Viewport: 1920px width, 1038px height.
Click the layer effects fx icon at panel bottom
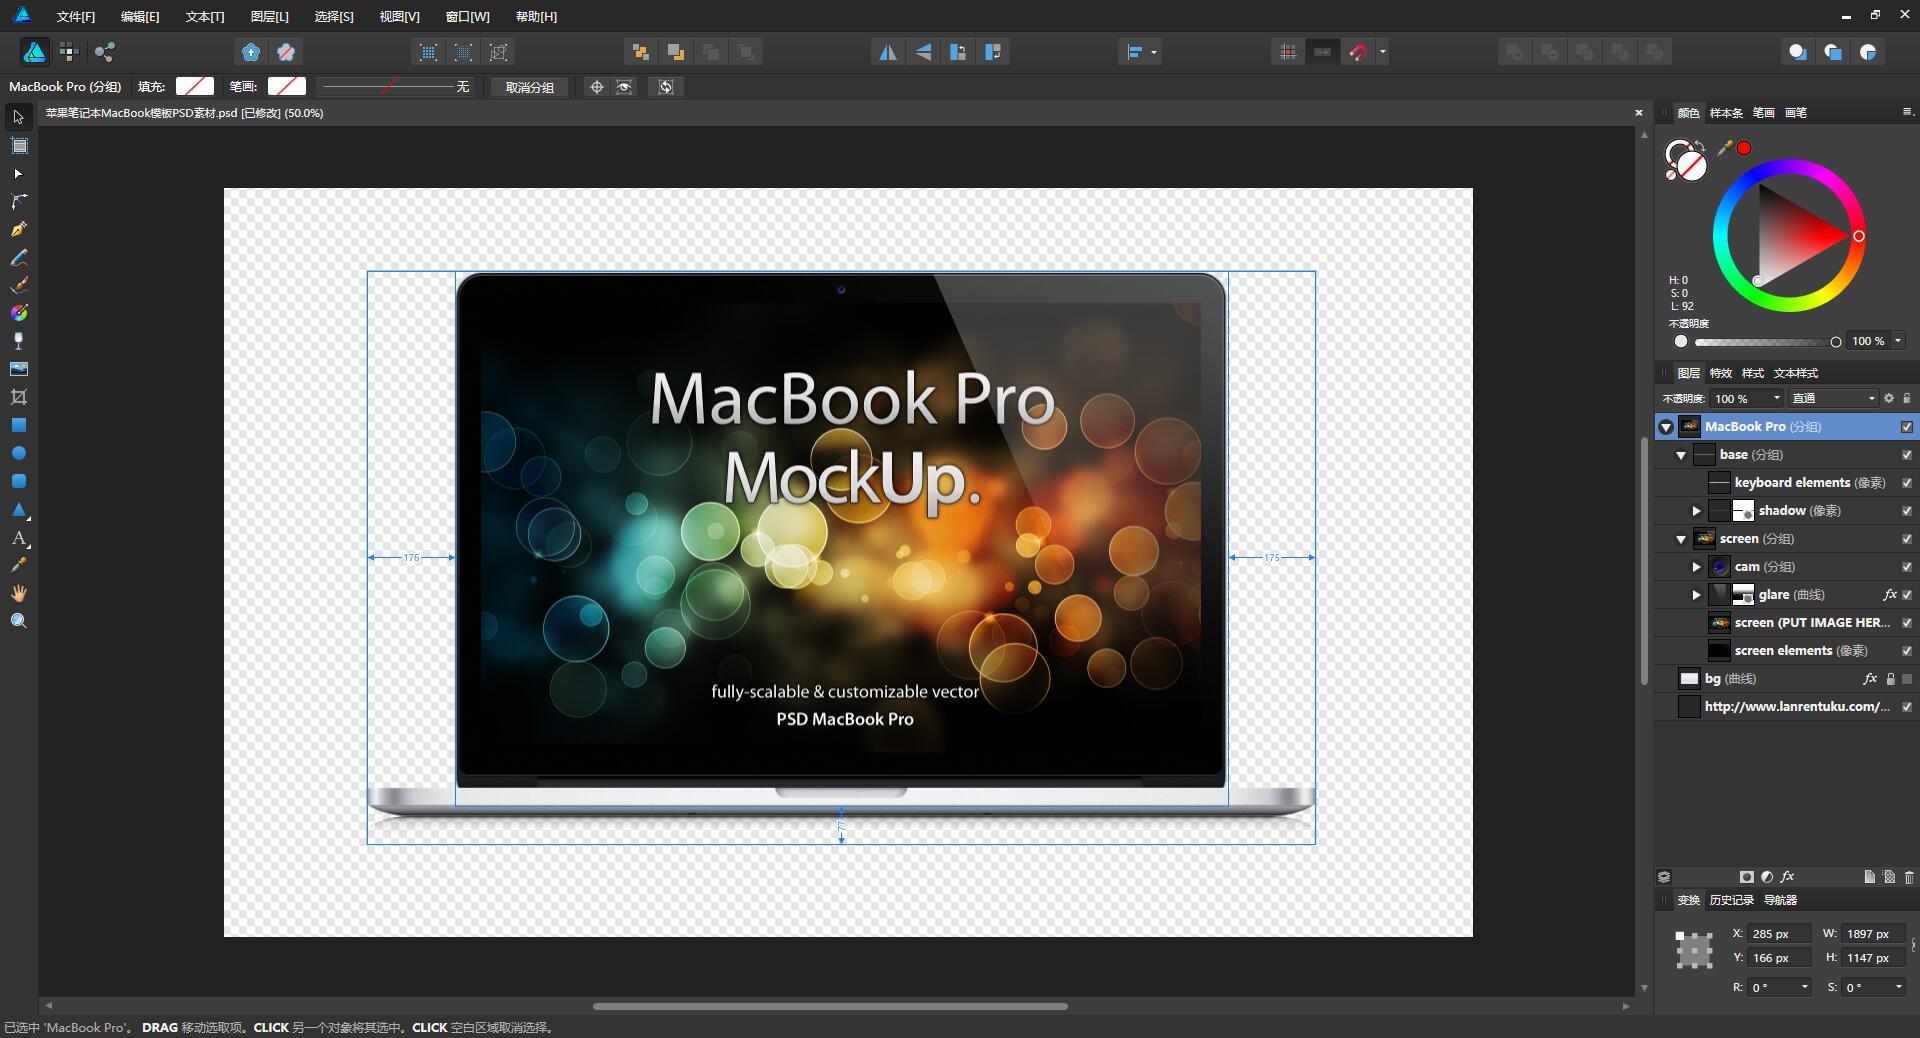pos(1788,877)
